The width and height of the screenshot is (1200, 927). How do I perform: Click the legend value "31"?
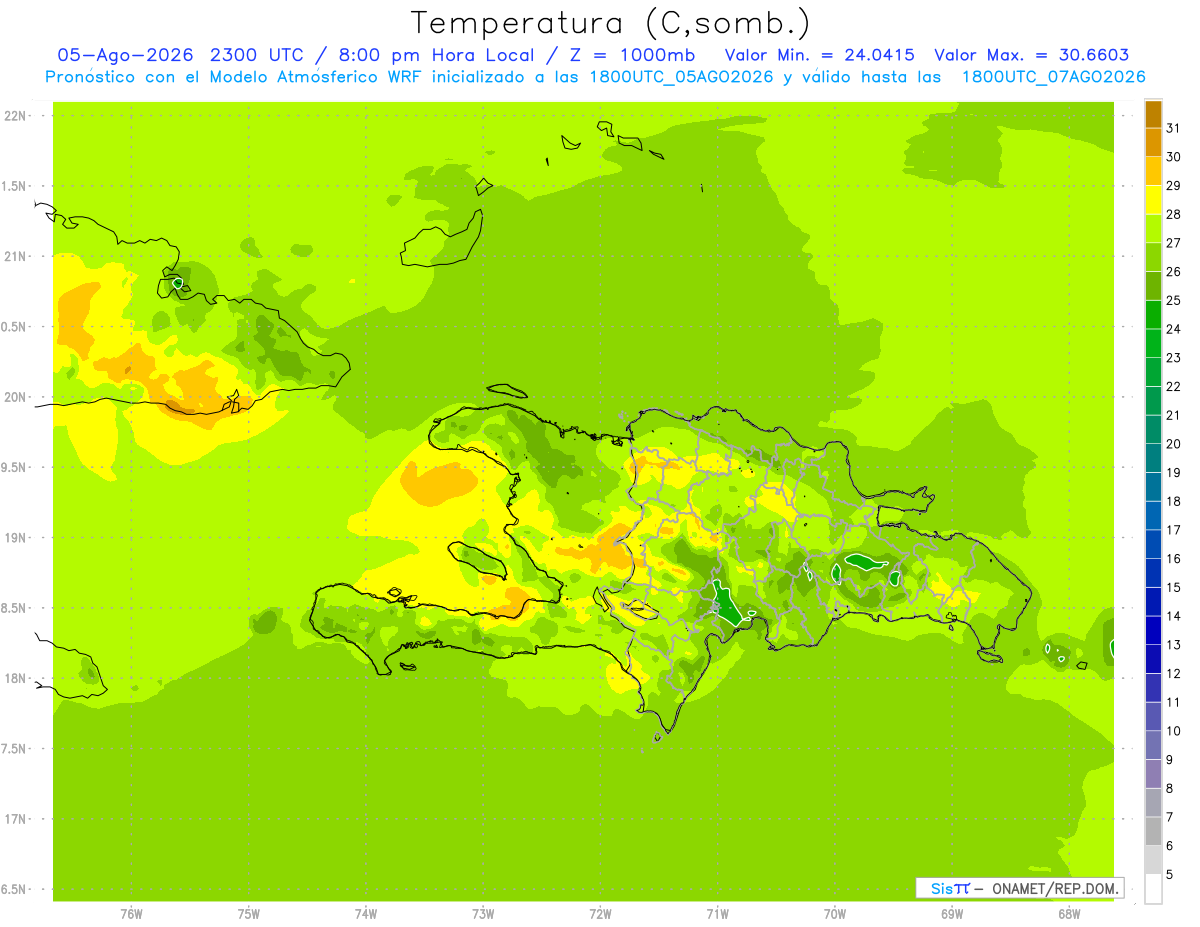pos(1174,128)
